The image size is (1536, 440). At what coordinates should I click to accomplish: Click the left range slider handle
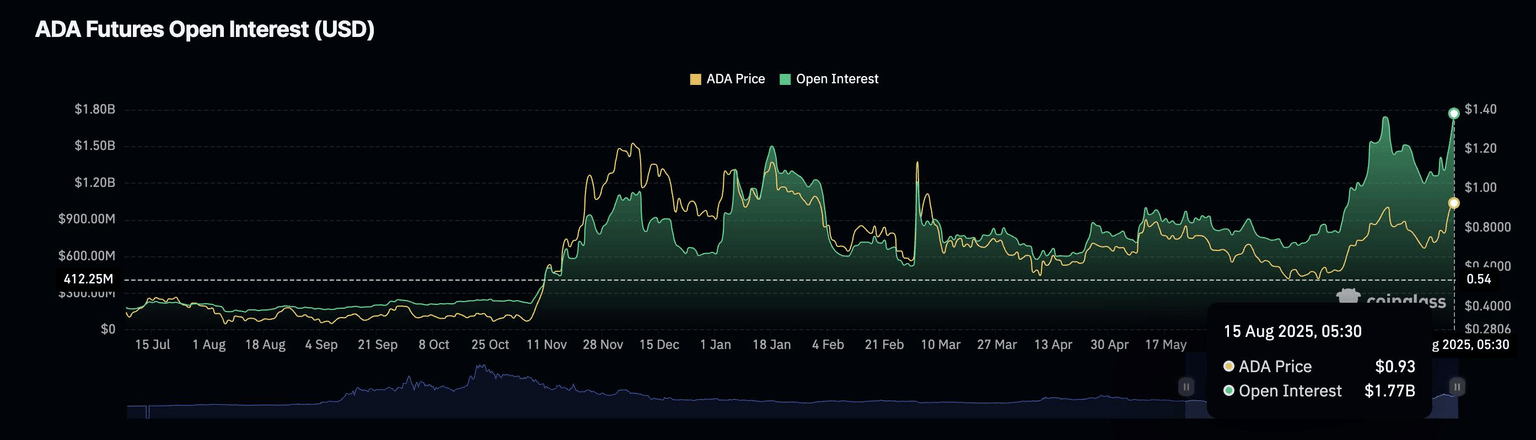tap(1186, 386)
